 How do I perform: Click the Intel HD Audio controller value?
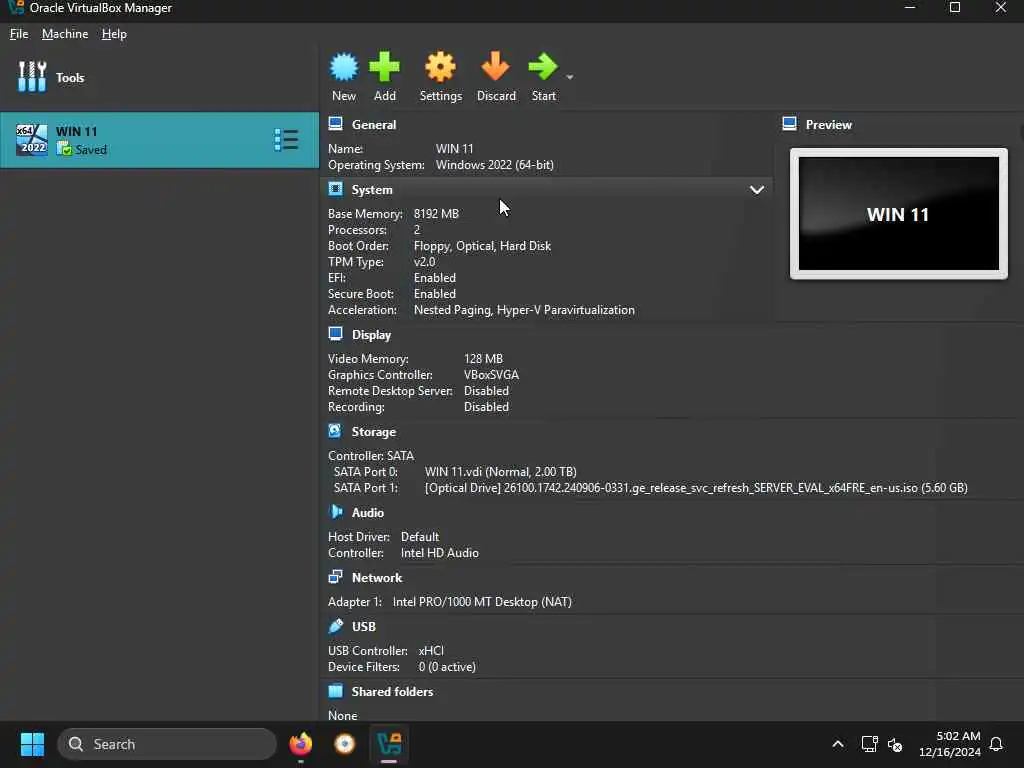440,552
